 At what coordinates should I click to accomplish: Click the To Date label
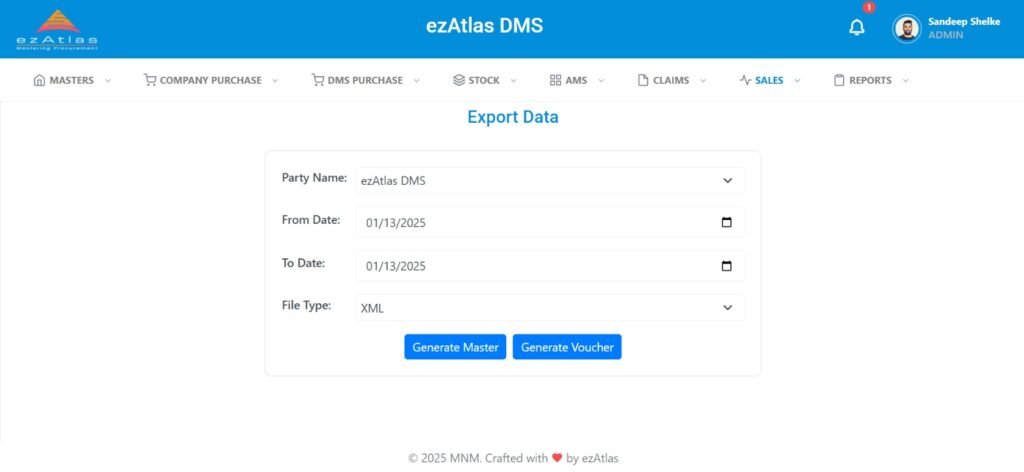304,263
